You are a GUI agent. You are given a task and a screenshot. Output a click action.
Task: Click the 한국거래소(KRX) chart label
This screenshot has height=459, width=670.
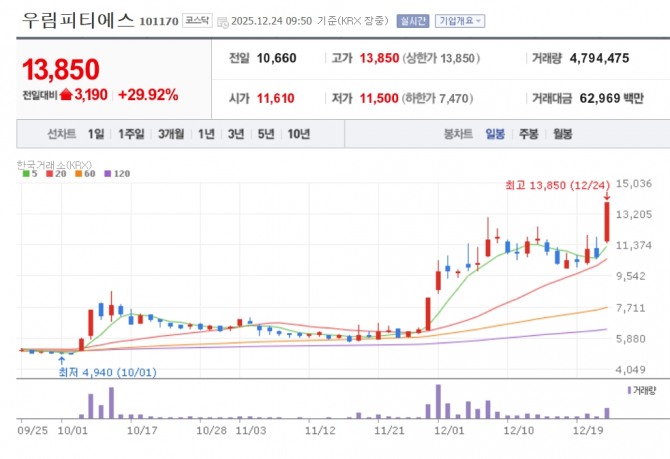54,165
